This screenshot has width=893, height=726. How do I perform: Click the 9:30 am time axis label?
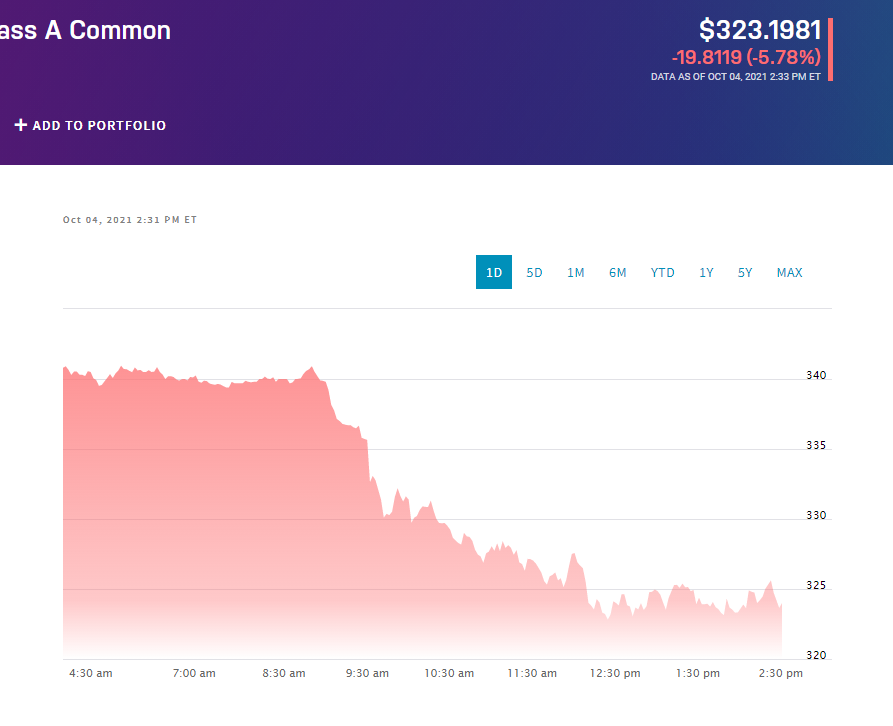[x=367, y=673]
